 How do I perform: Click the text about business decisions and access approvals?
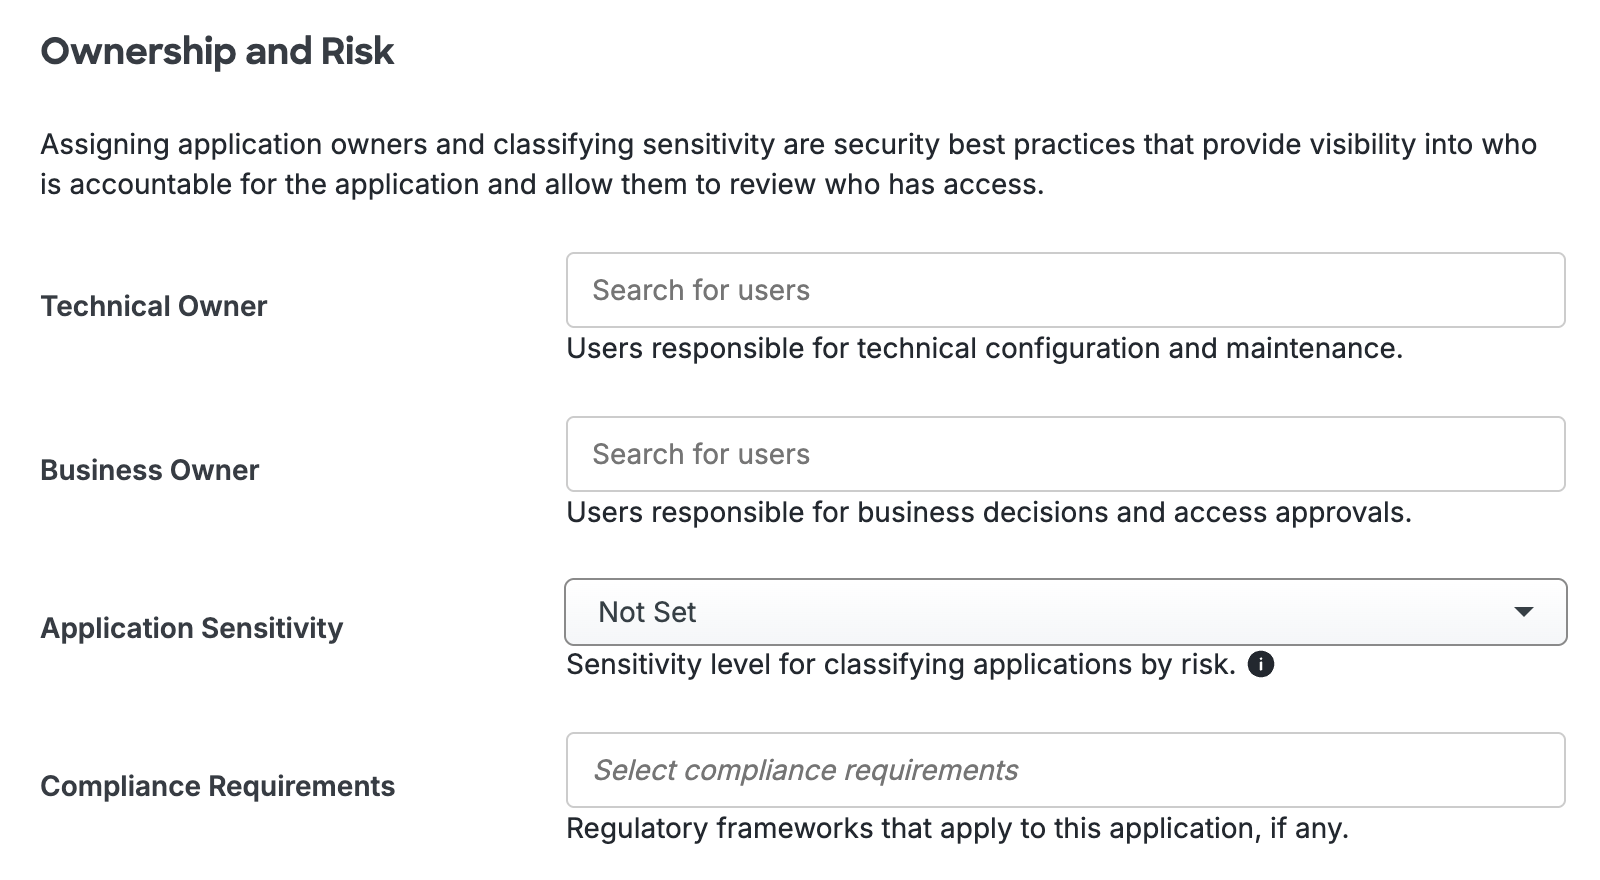click(x=990, y=512)
